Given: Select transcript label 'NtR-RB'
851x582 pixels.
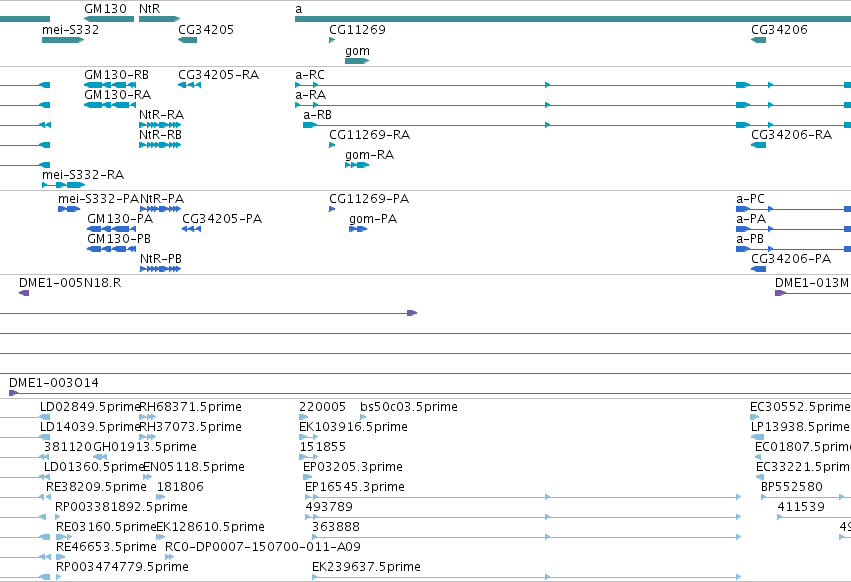Looking at the screenshot, I should click(x=160, y=135).
